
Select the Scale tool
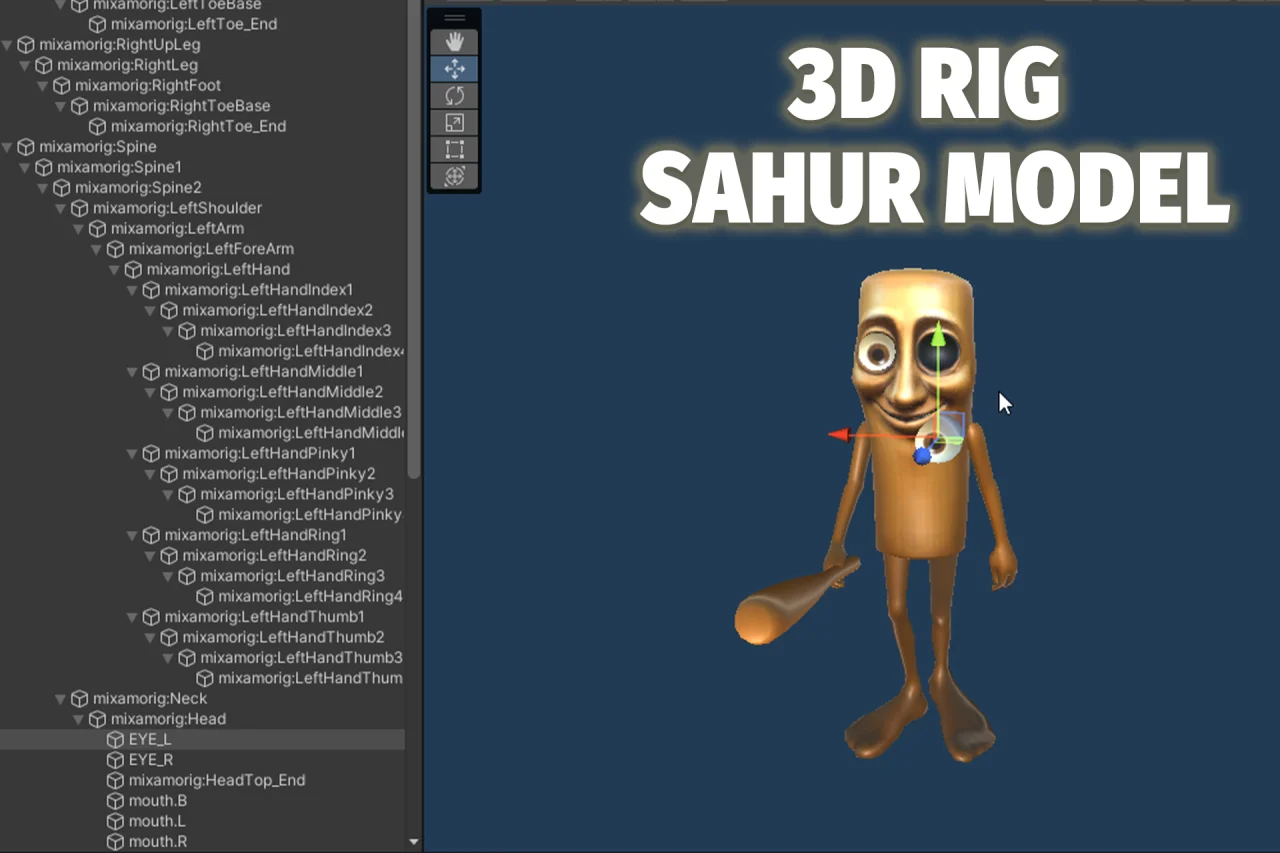454,123
